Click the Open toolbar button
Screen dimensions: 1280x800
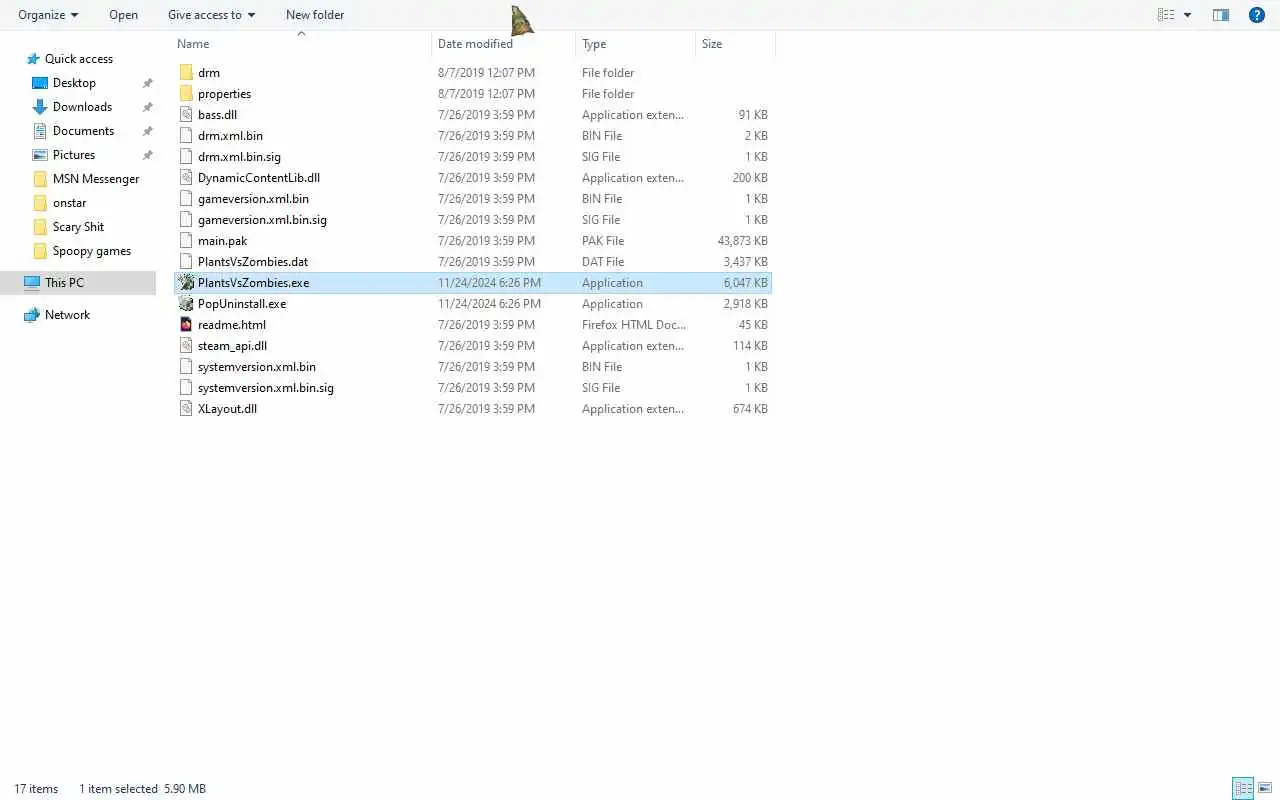123,15
